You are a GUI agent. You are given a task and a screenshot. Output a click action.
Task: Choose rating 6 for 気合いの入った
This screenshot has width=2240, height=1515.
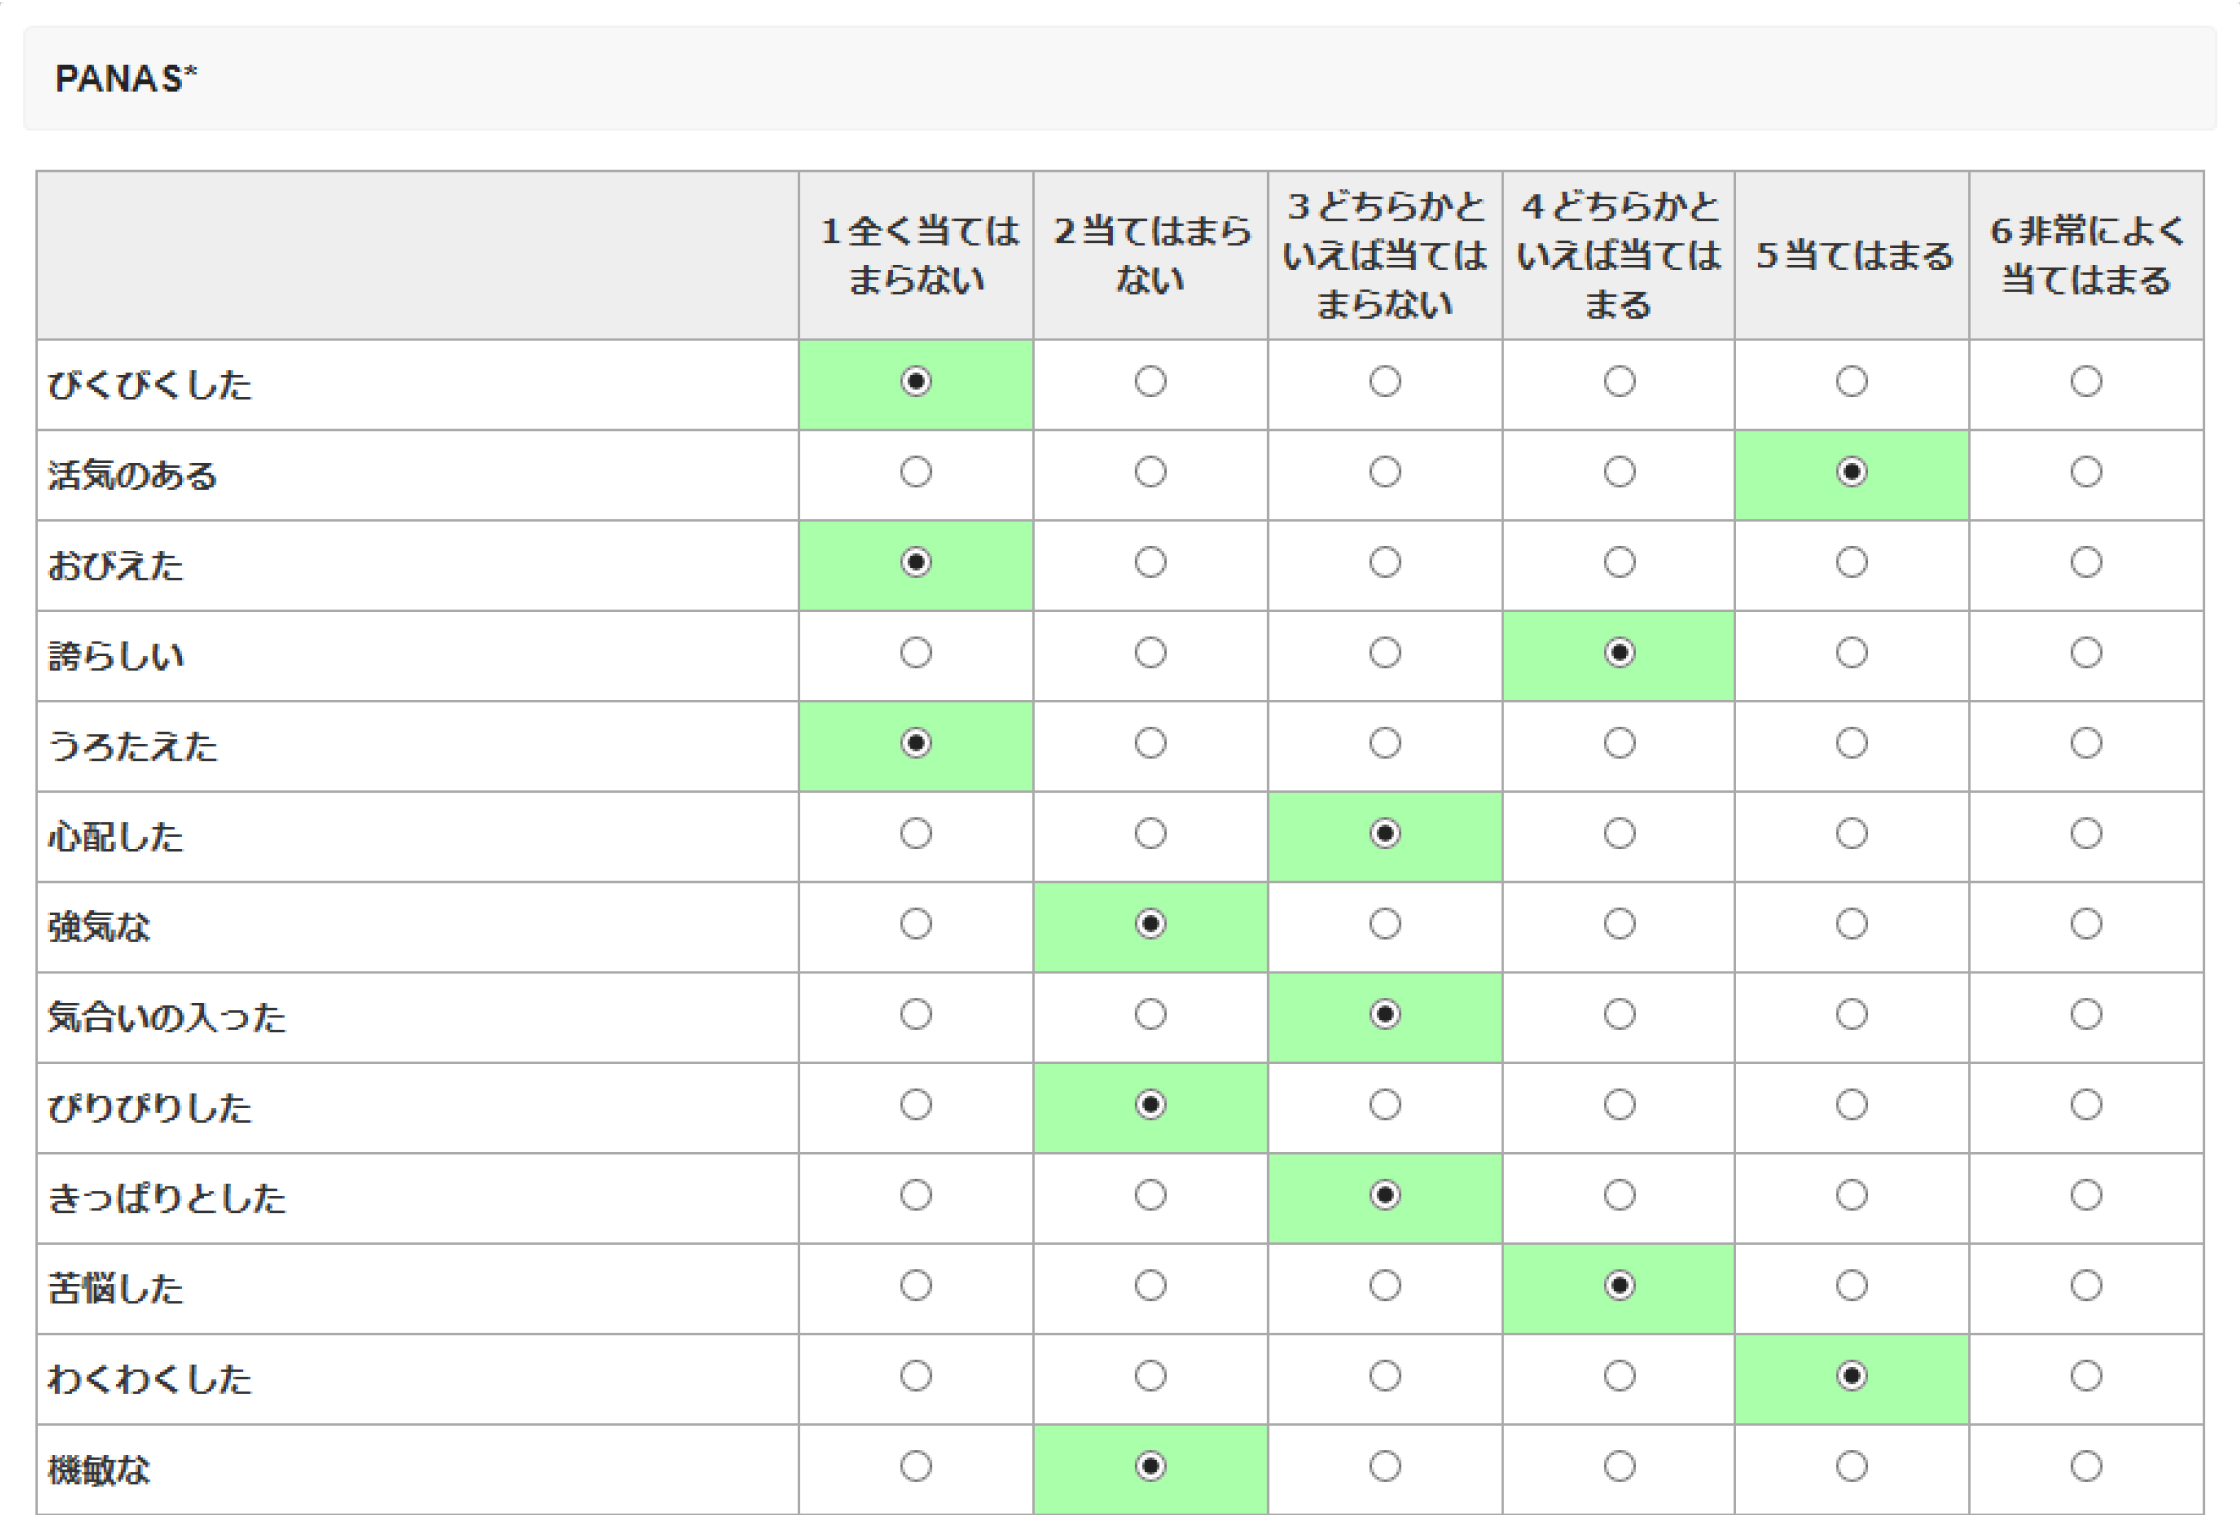(2085, 1014)
